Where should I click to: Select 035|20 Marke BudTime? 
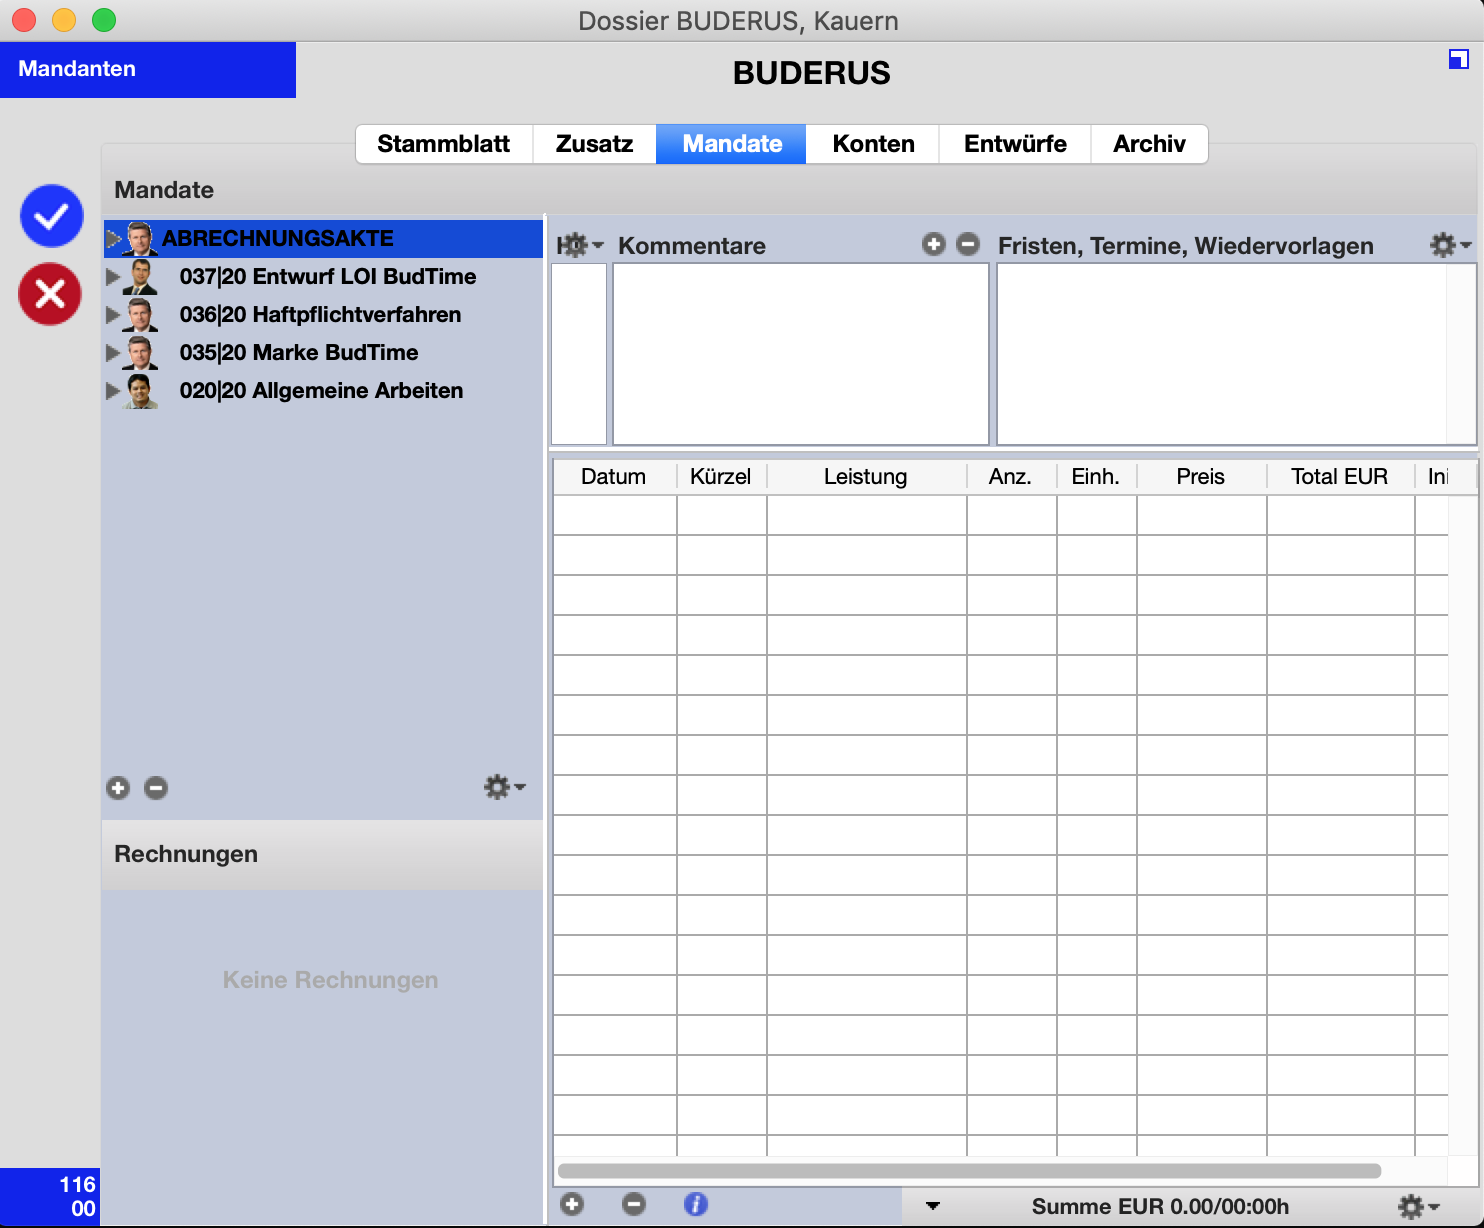pos(323,353)
